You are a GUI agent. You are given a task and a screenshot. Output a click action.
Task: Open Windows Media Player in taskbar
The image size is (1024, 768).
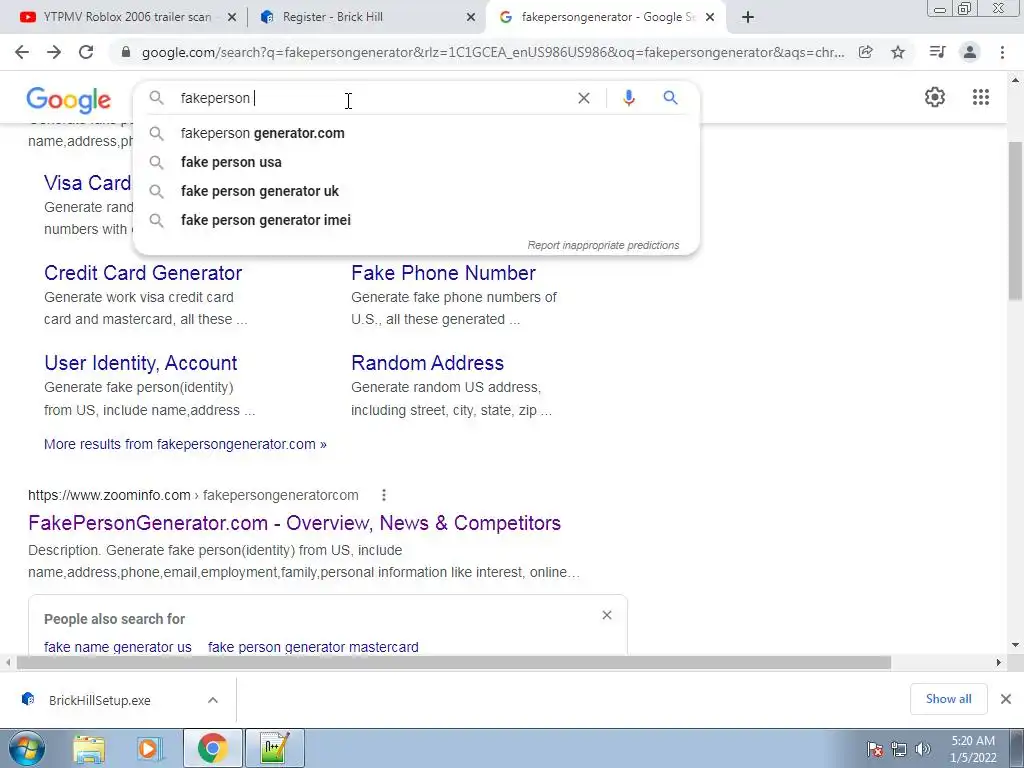(x=150, y=748)
